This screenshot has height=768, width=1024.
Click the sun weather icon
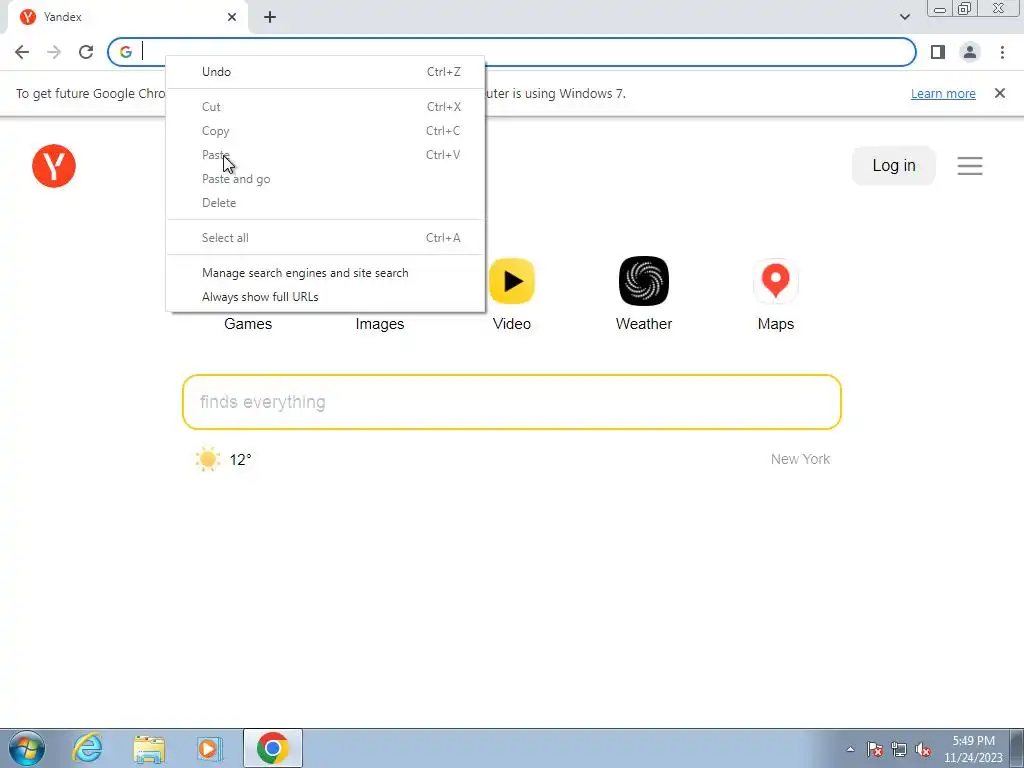208,459
